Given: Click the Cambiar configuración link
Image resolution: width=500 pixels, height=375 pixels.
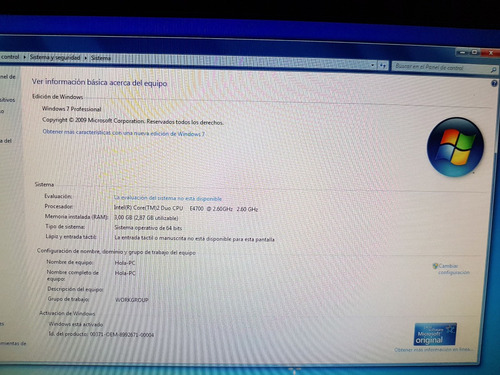Looking at the screenshot, I should pos(454,269).
